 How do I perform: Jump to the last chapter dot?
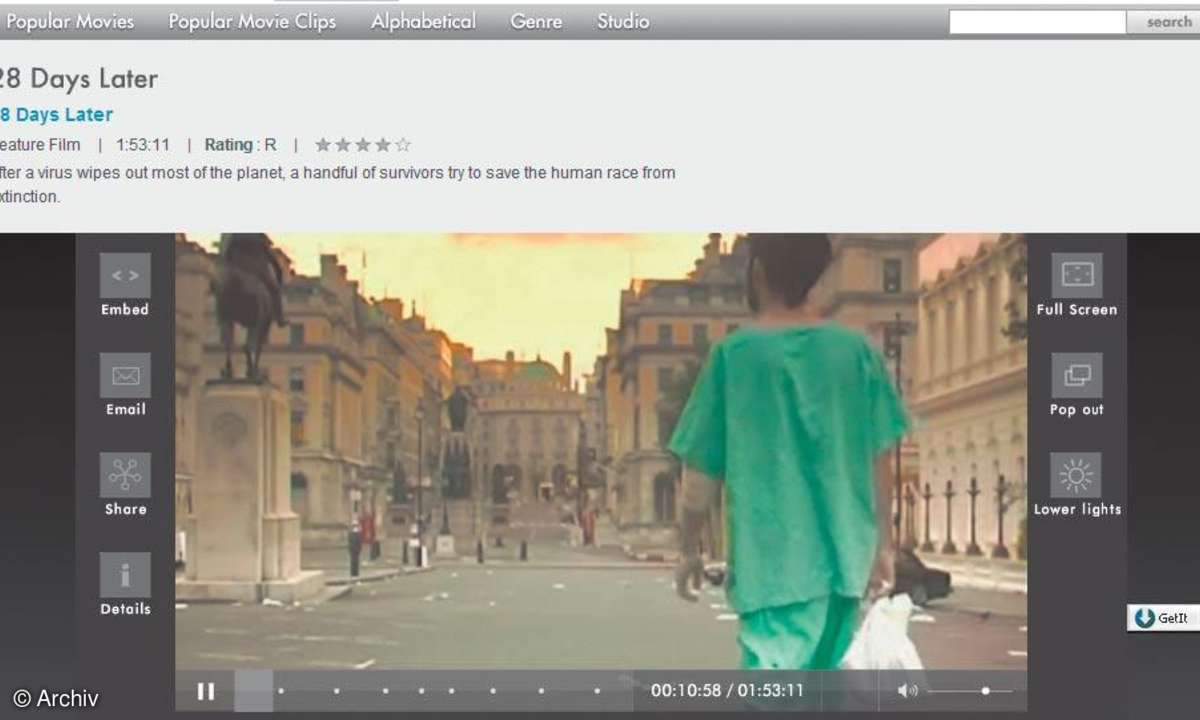click(x=597, y=690)
